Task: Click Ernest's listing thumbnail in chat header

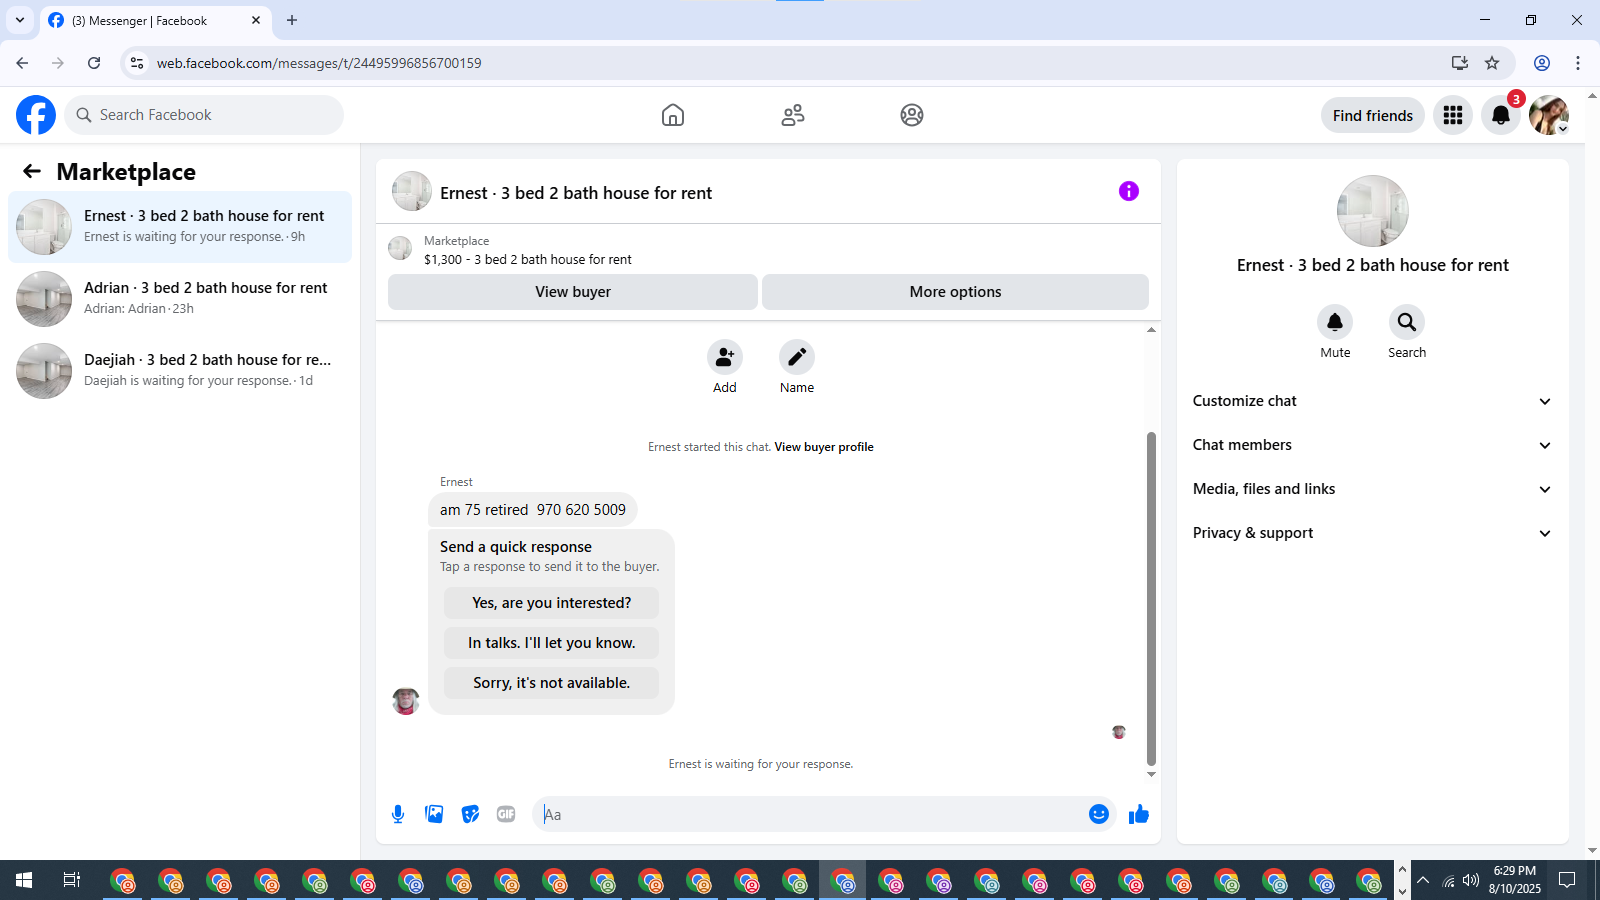Action: (412, 191)
